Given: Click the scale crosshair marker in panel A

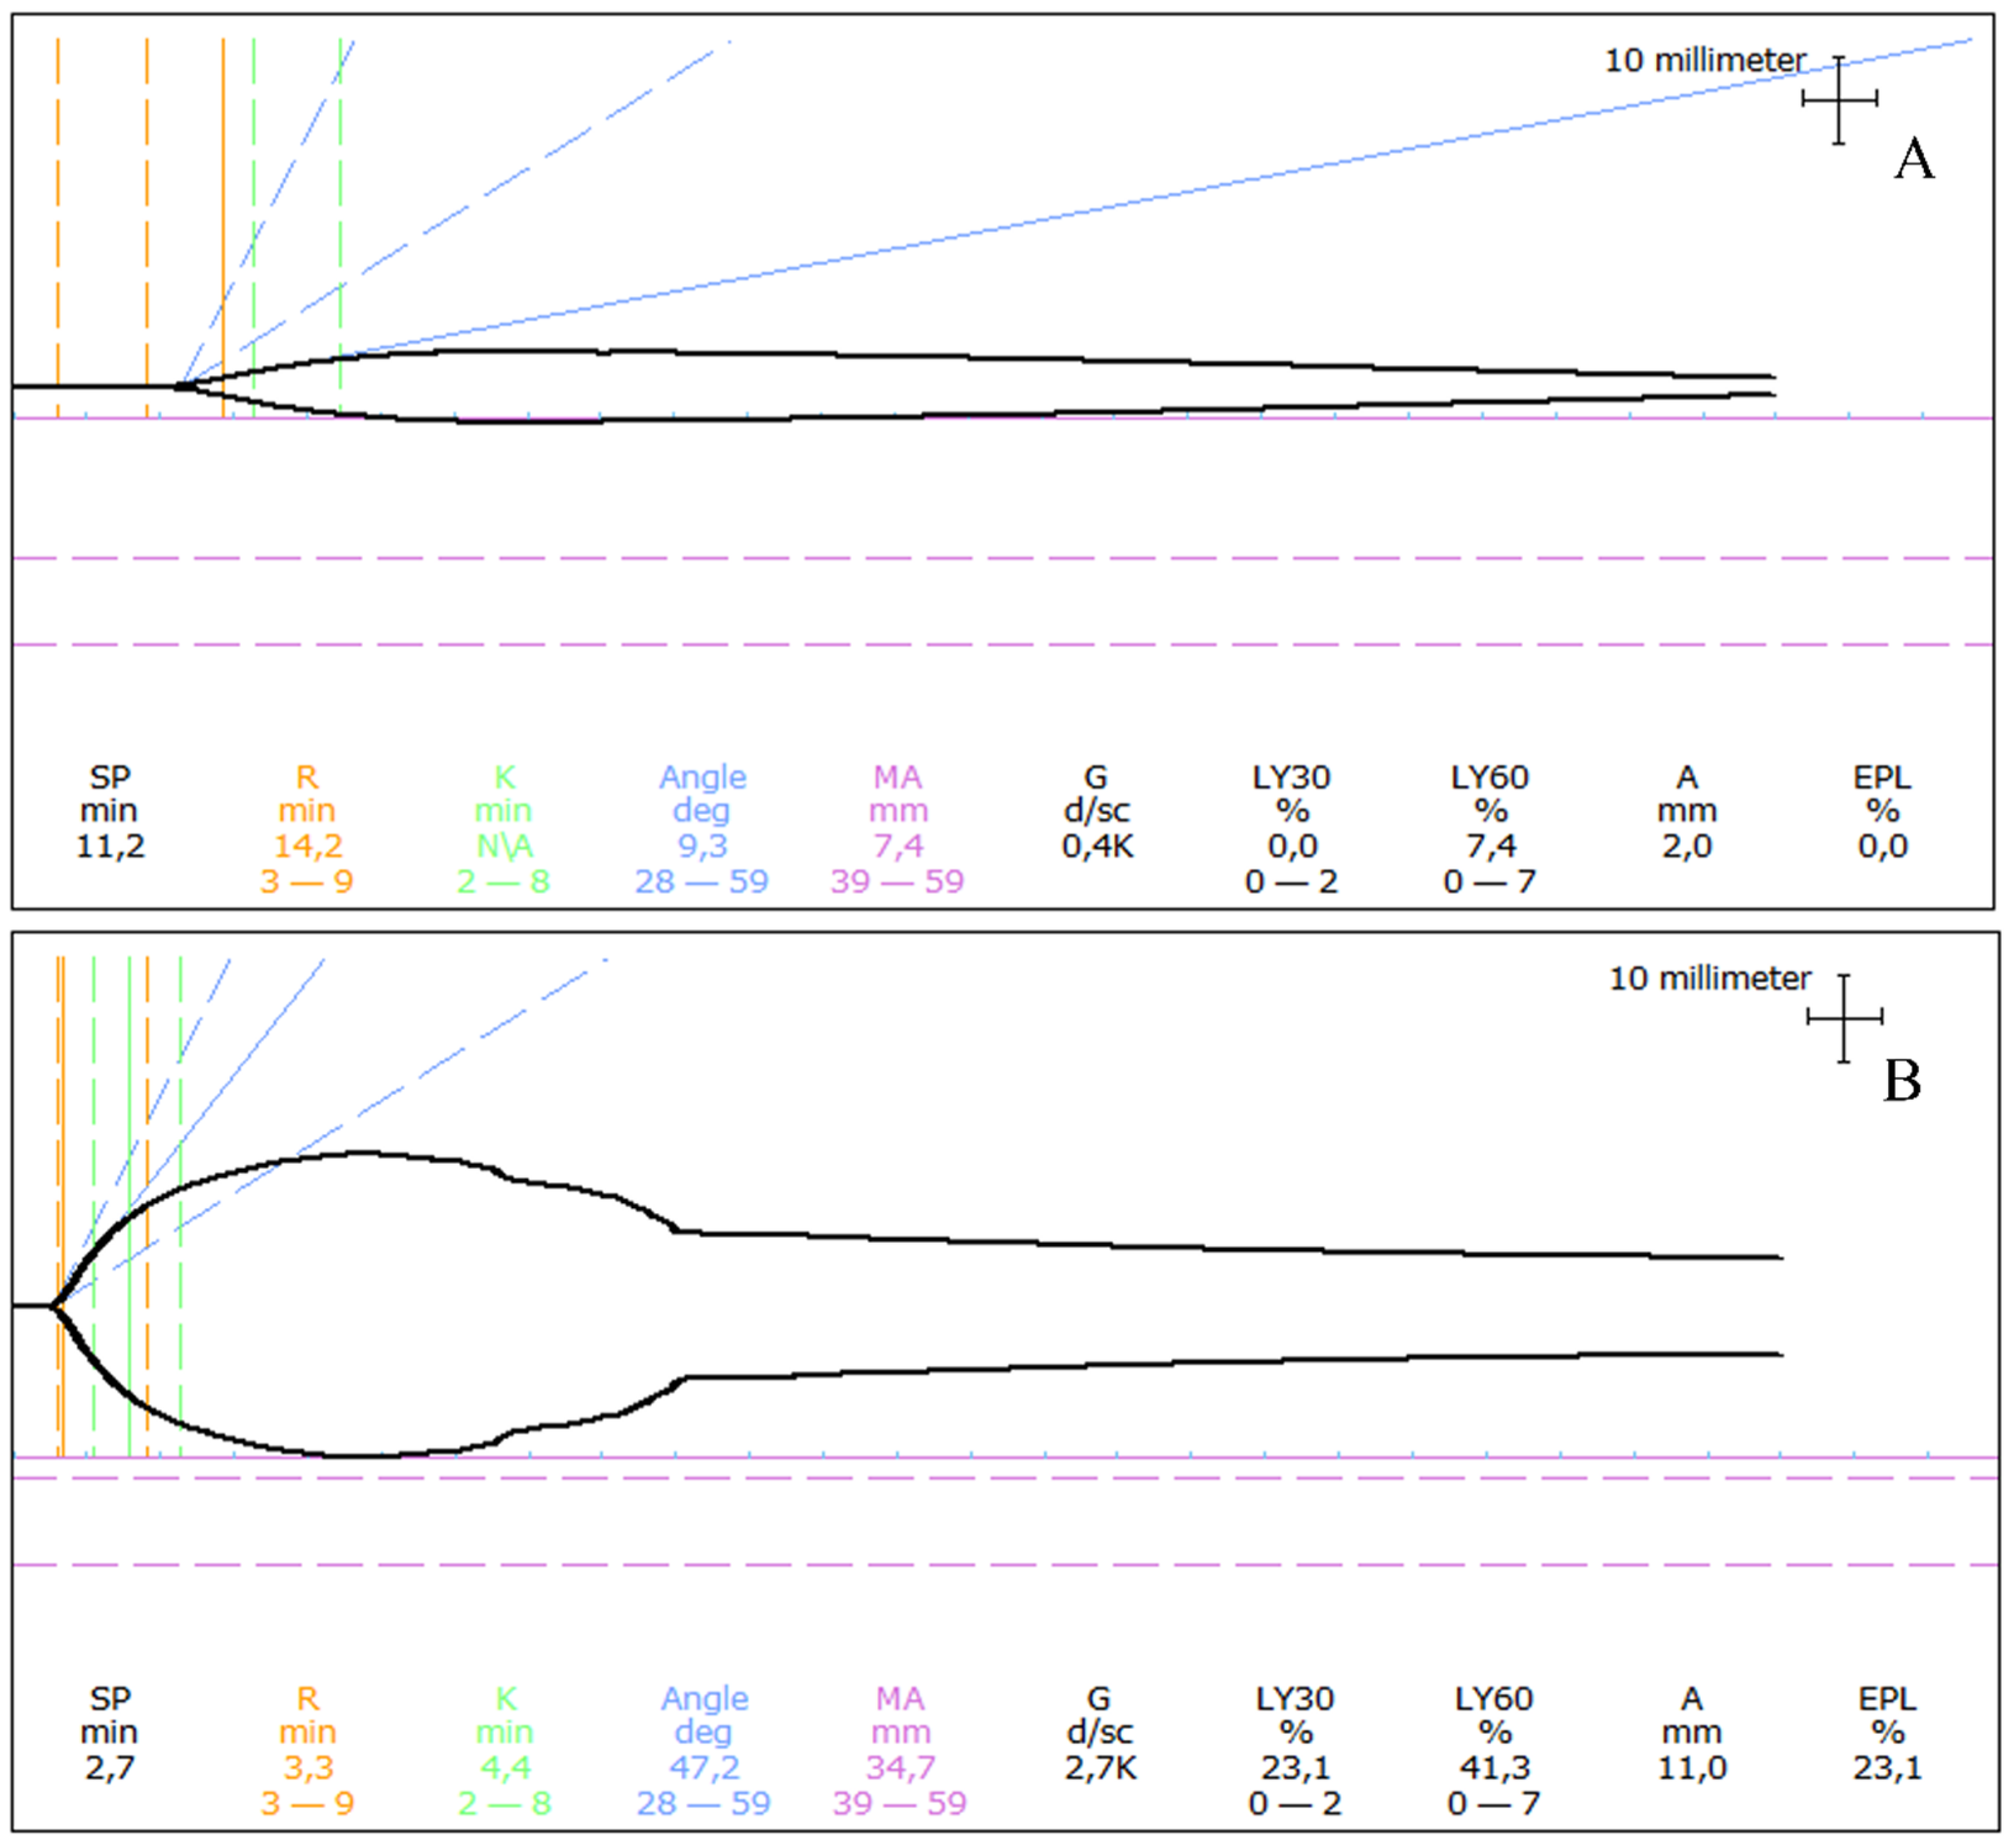Looking at the screenshot, I should (1838, 99).
